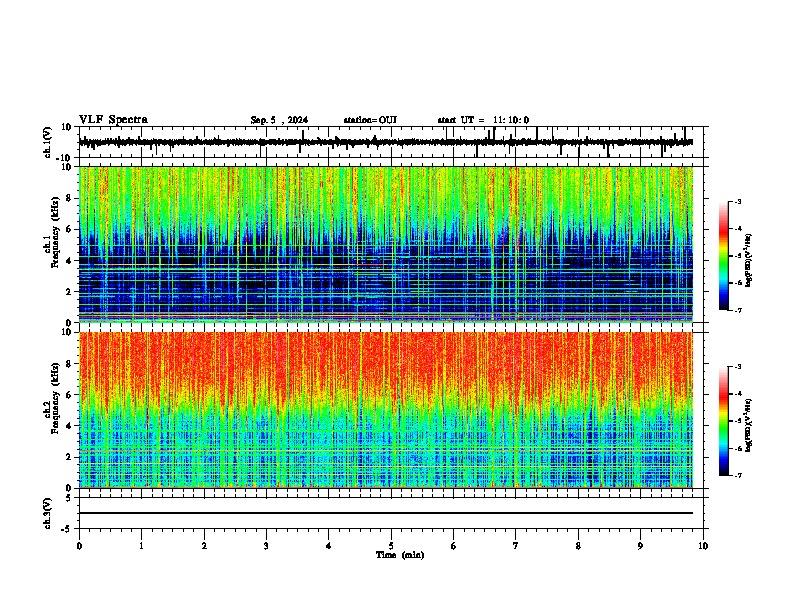Click the ch.2 color scale log(PSD) unit label
Screen dimensions: 792x612
pyautogui.click(x=748, y=425)
